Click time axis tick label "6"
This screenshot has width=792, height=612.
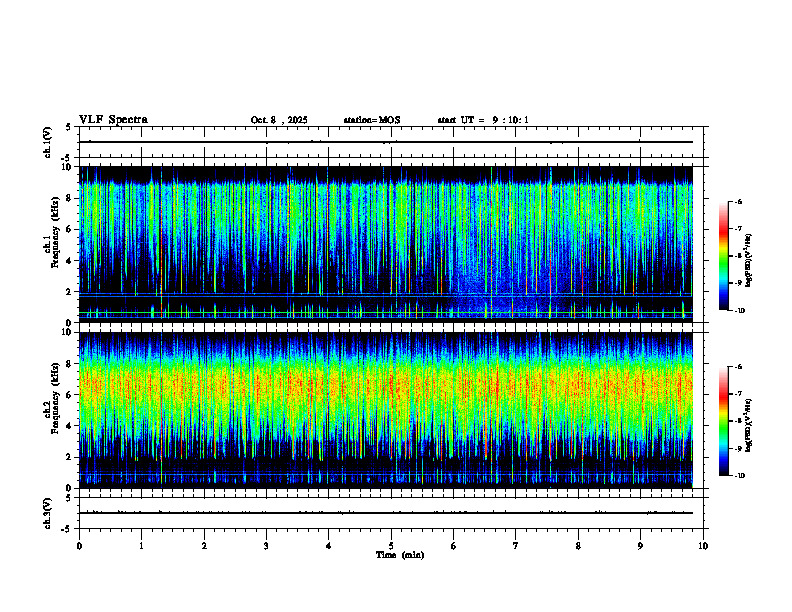click(453, 546)
